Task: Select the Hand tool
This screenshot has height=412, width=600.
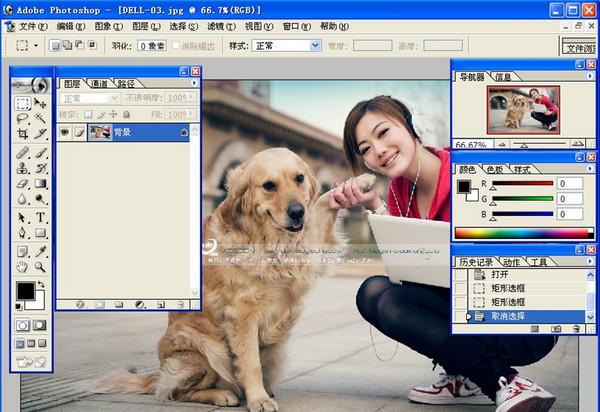Action: click(x=23, y=267)
